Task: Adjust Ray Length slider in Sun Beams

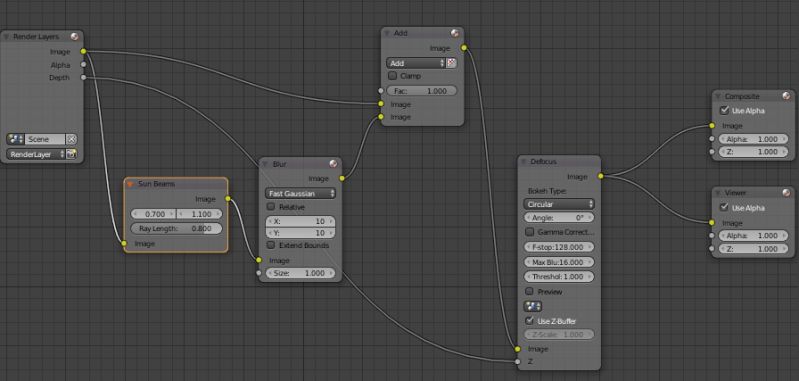Action: 176,228
